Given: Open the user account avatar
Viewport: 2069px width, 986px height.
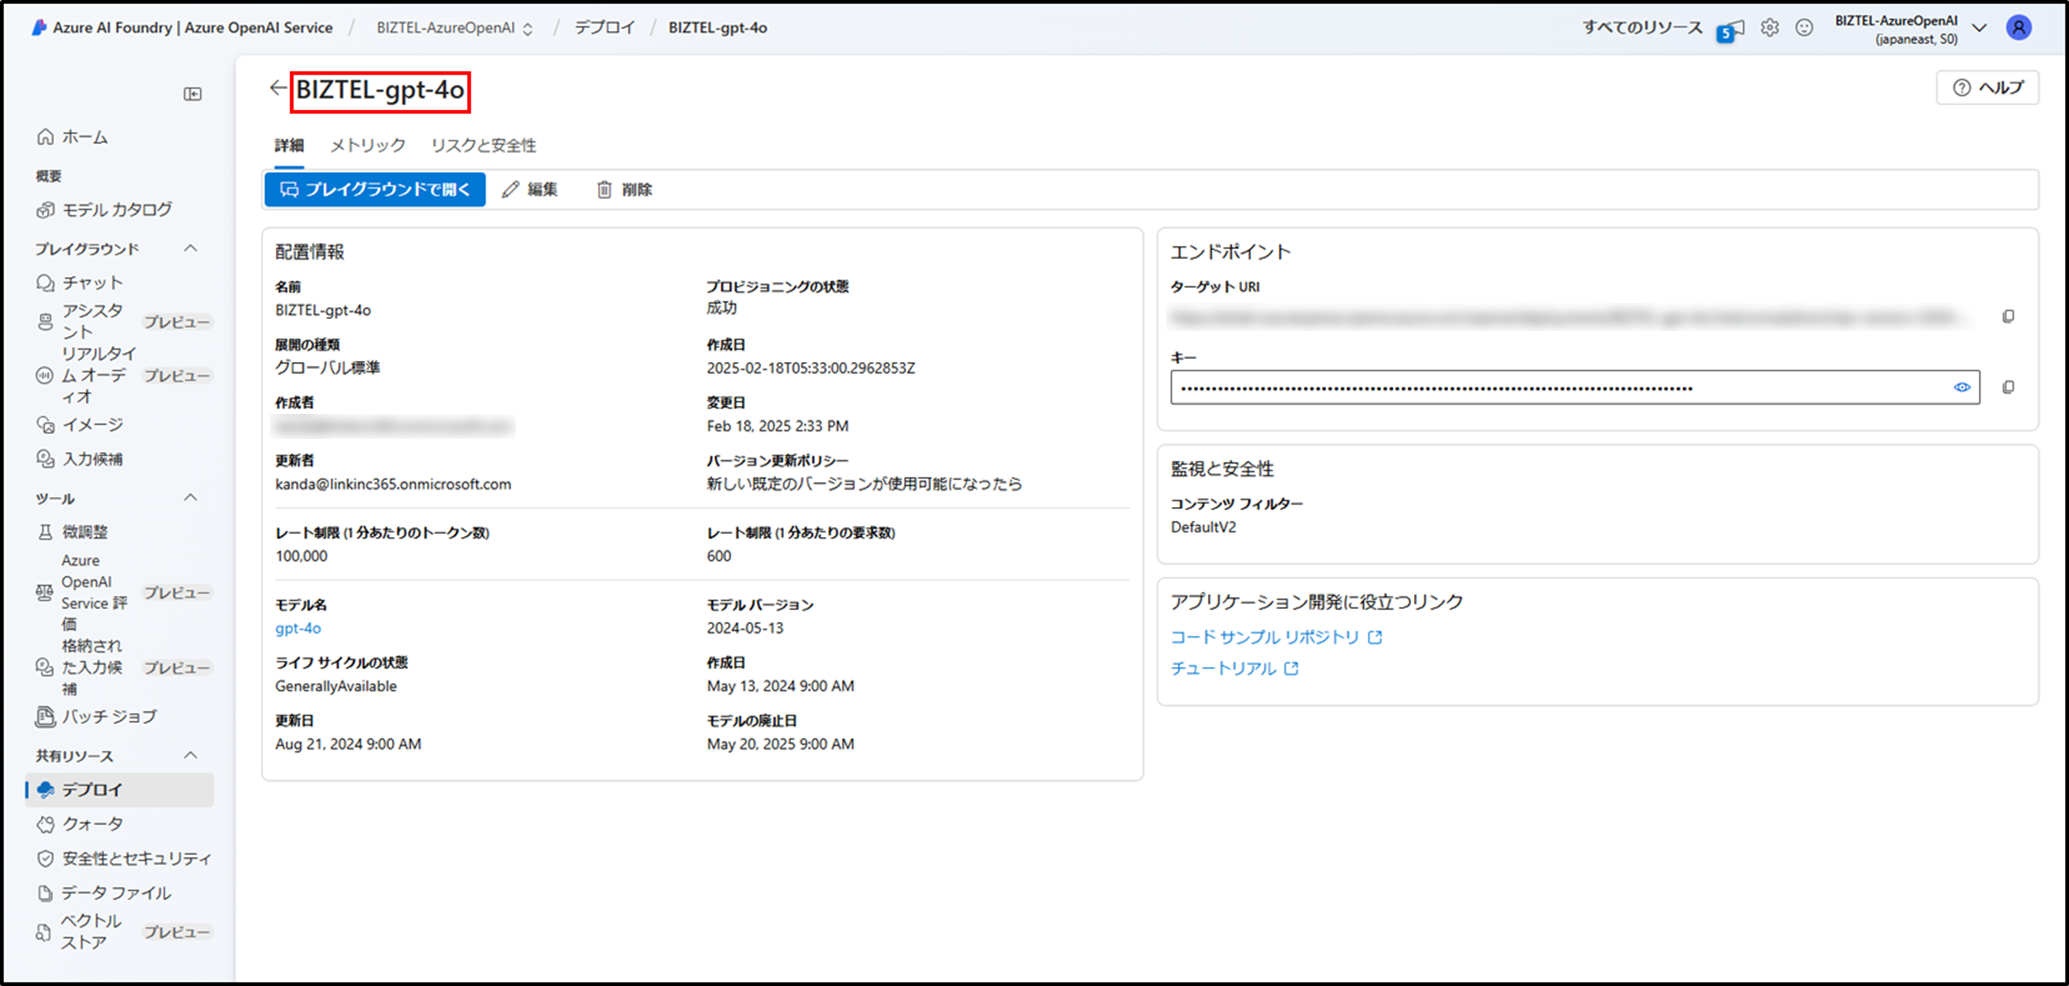Looking at the screenshot, I should [2019, 28].
